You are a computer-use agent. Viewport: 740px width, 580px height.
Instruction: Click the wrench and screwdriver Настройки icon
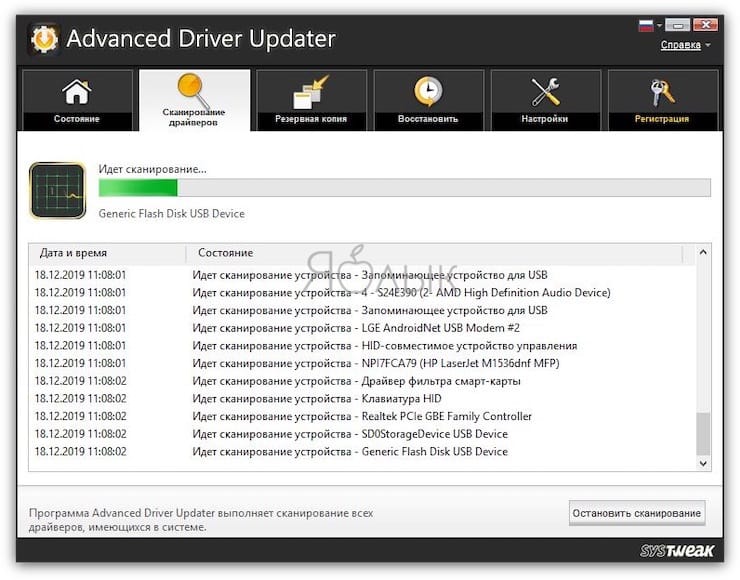click(545, 92)
